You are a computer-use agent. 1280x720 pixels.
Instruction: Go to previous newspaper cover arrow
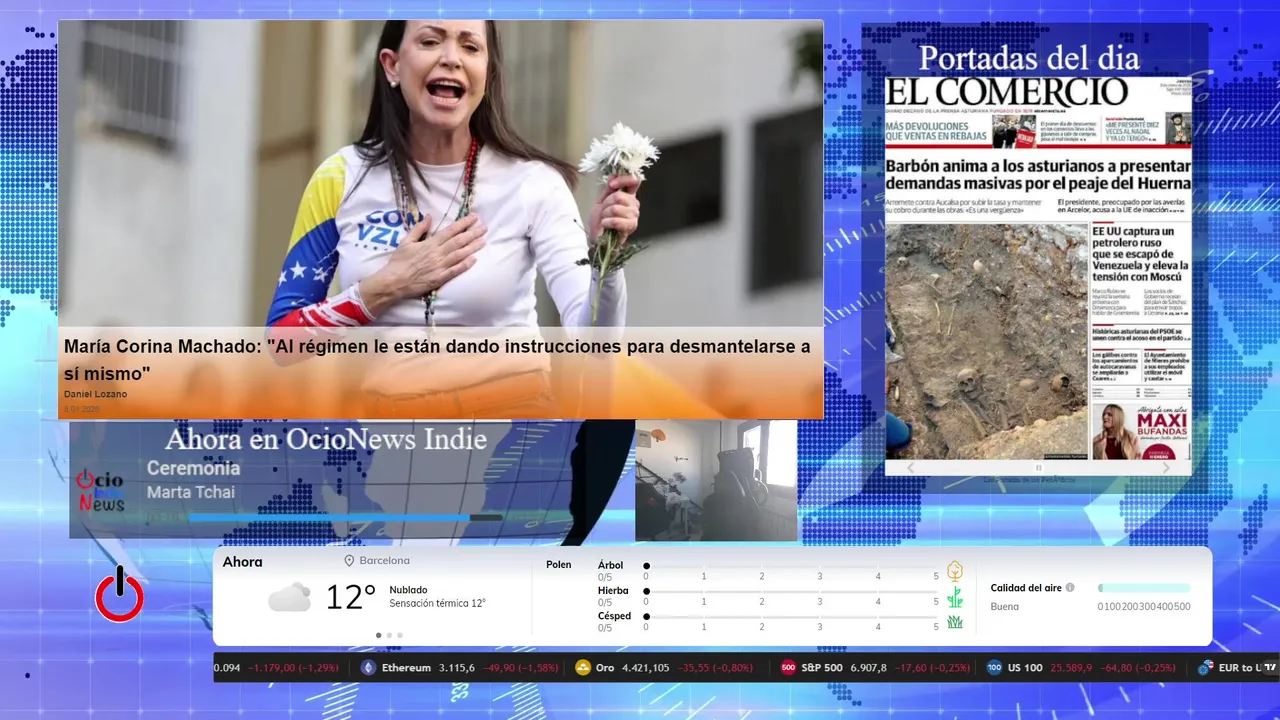(910, 468)
